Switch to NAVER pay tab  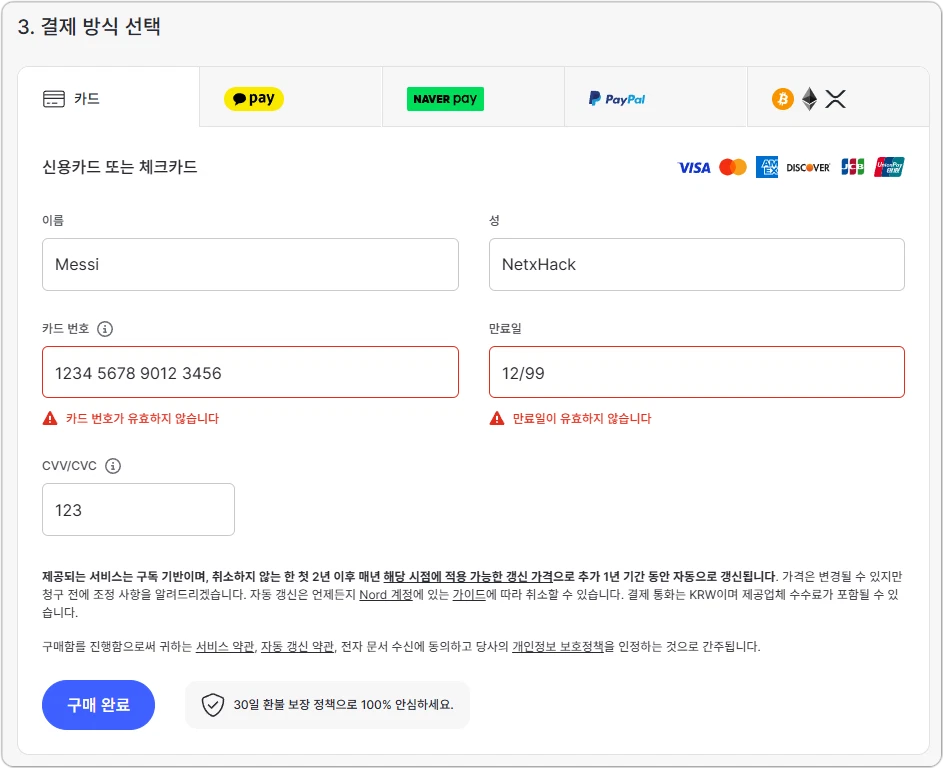tap(473, 97)
